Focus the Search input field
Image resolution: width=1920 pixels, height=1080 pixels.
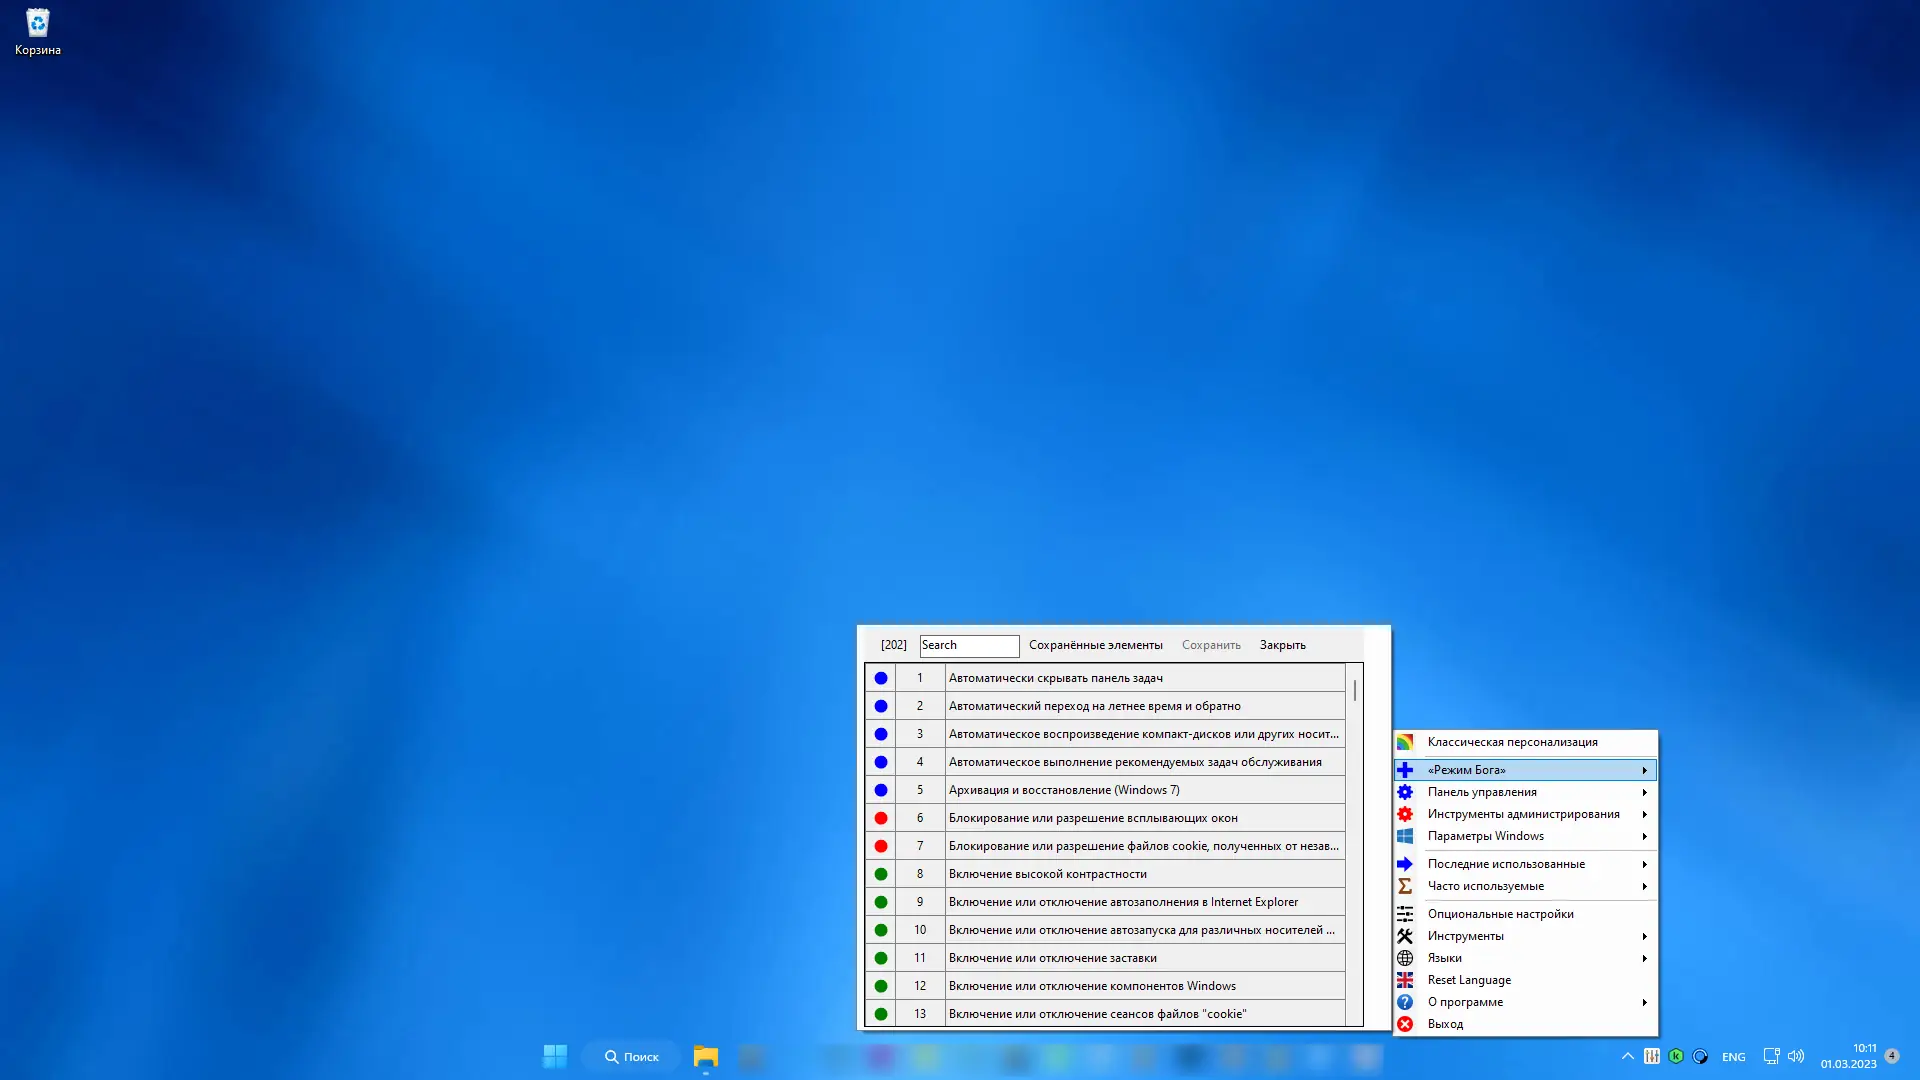coord(968,646)
